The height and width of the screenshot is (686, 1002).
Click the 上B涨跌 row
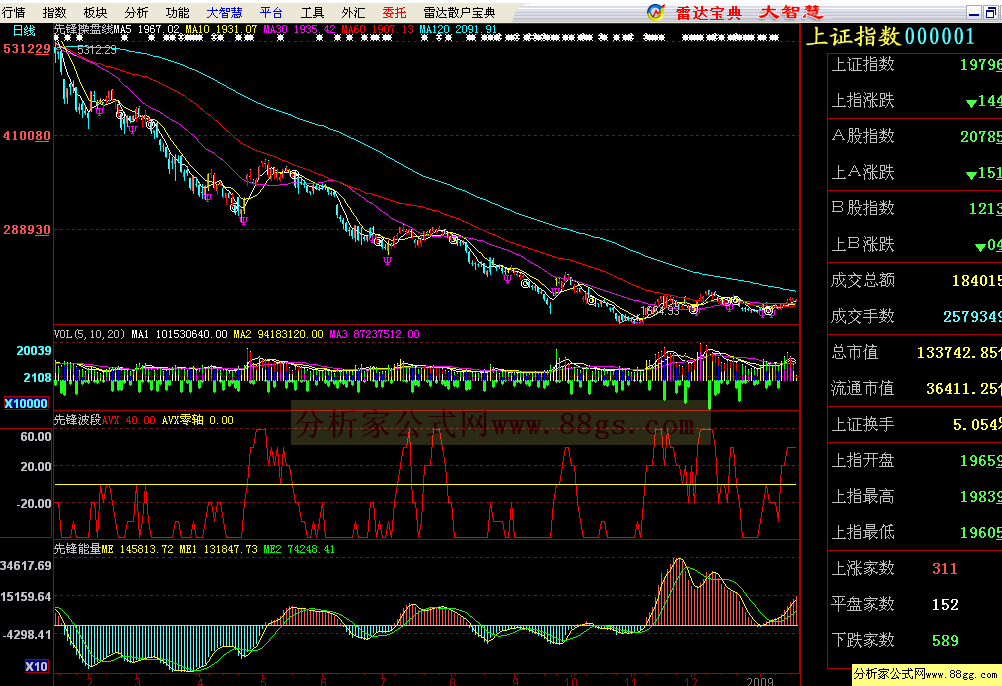916,244
